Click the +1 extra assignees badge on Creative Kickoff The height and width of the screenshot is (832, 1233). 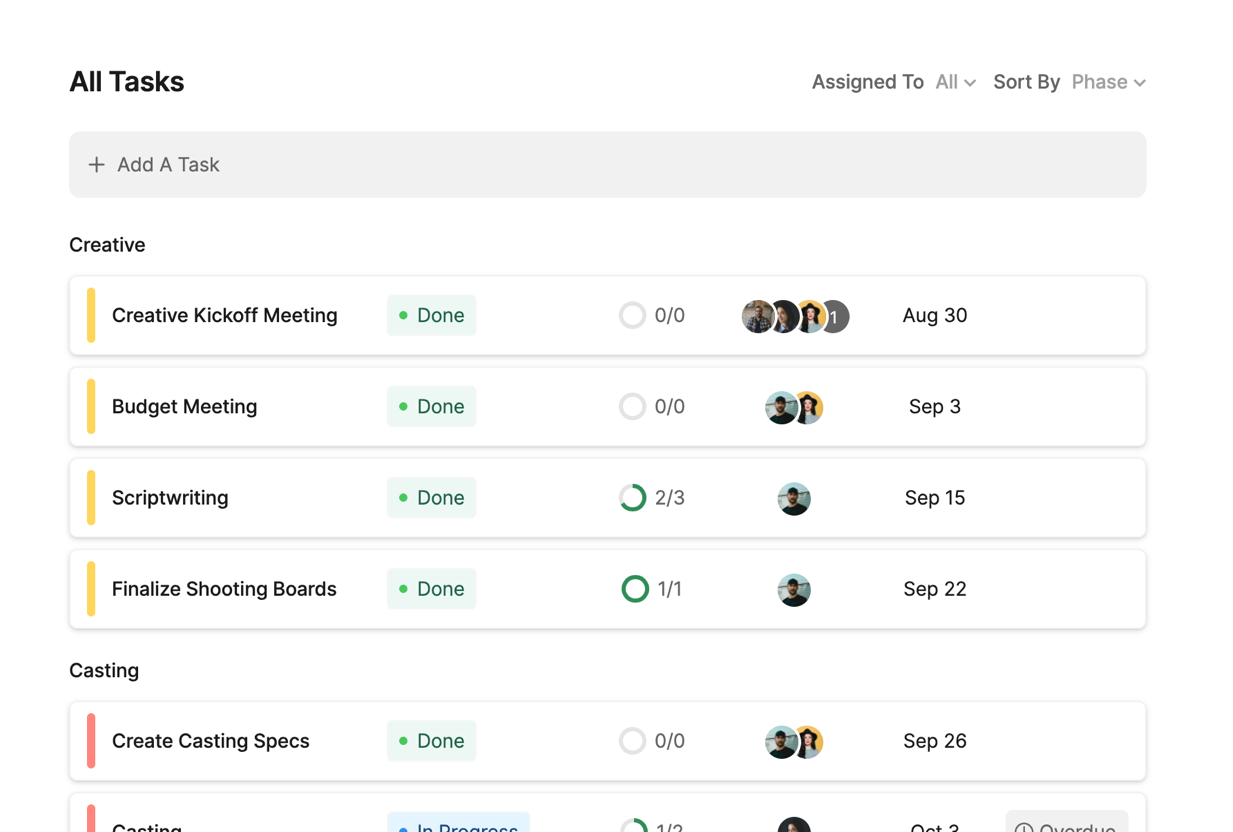point(834,316)
